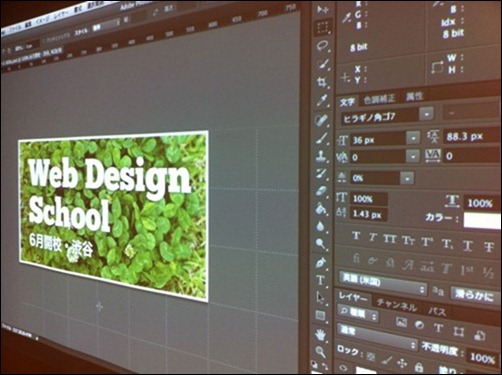502x375 pixels.
Task: Switch to the レイヤー panel tab
Action: coord(353,296)
